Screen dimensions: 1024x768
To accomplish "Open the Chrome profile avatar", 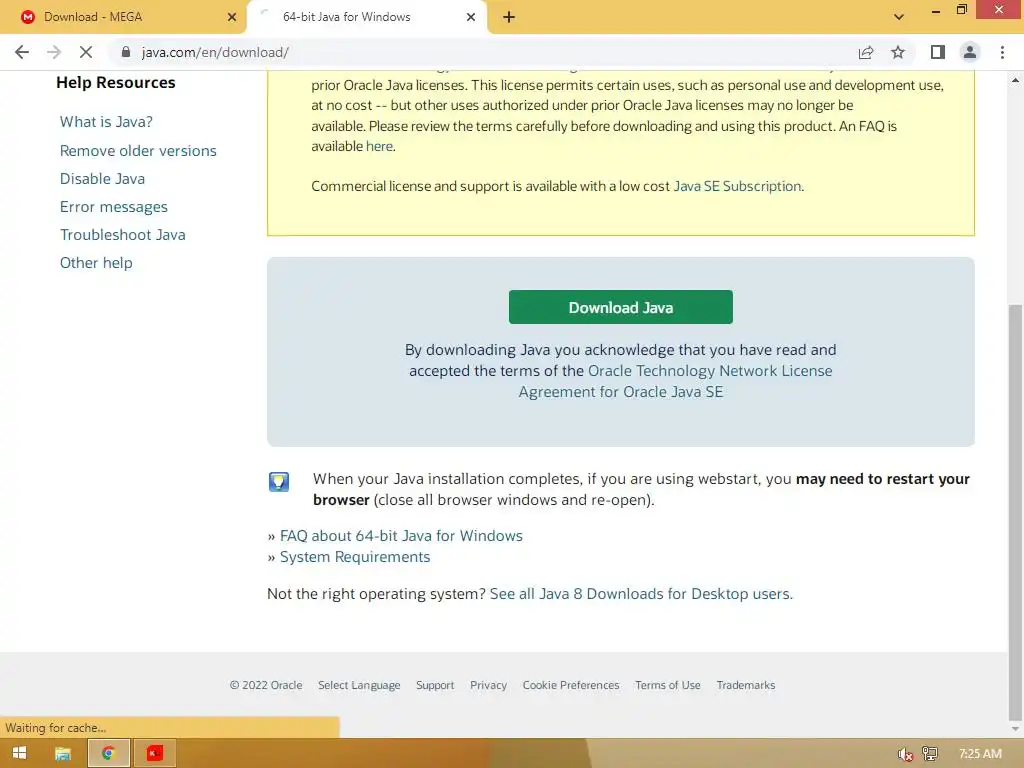I will pyautogui.click(x=970, y=52).
